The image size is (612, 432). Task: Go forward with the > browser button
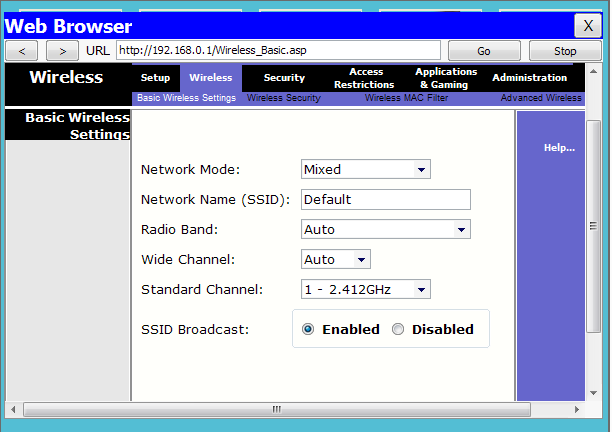[62, 51]
